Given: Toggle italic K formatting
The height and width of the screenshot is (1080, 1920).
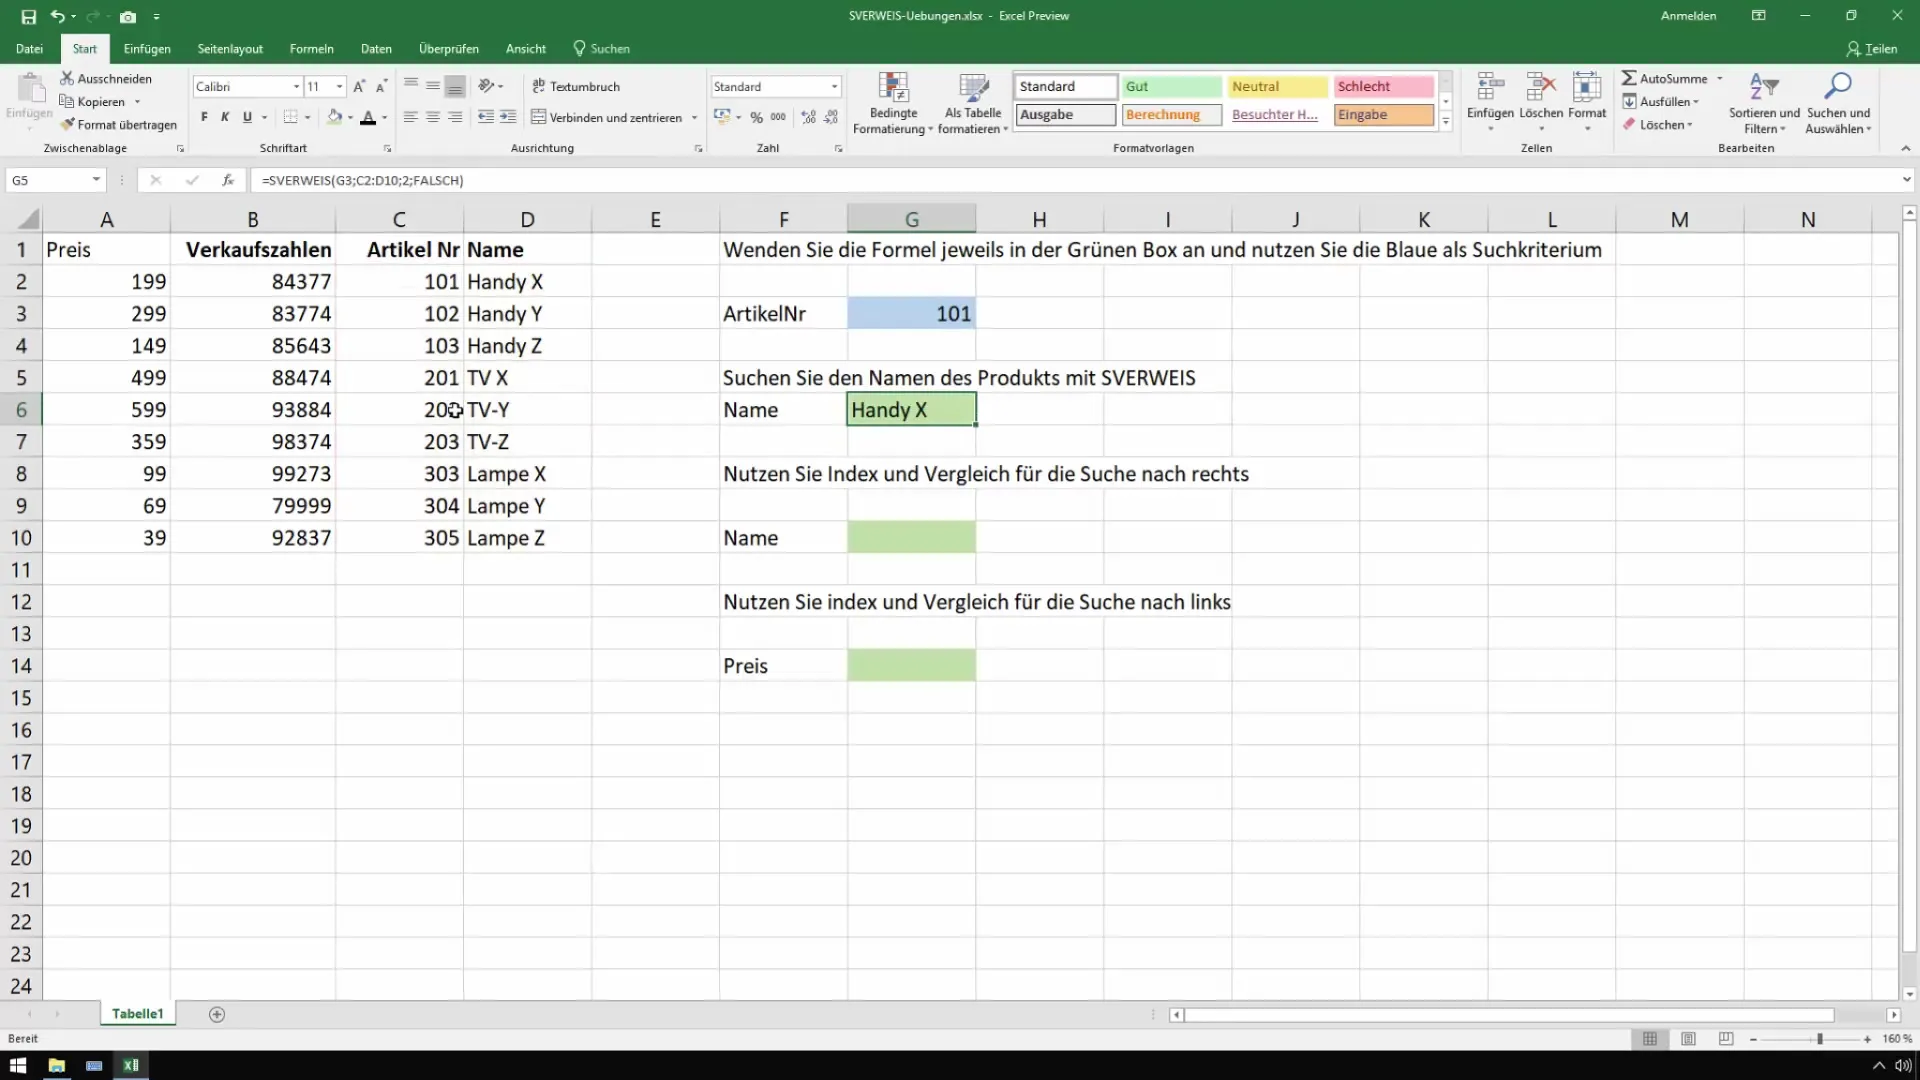Looking at the screenshot, I should [x=225, y=117].
